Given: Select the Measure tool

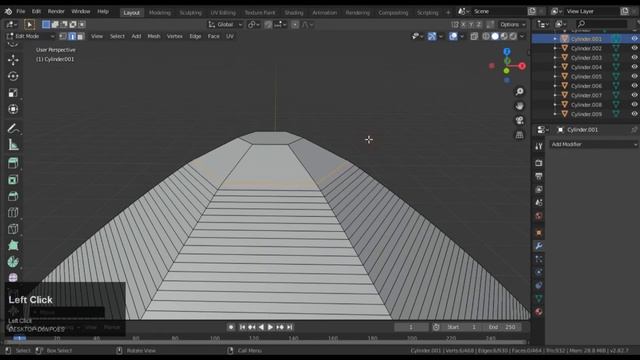Looking at the screenshot, I should pyautogui.click(x=13, y=145).
